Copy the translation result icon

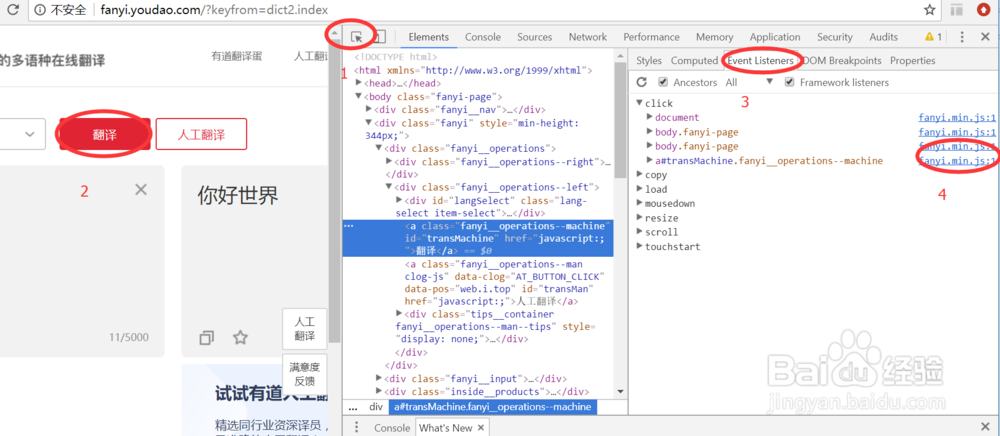click(x=207, y=337)
